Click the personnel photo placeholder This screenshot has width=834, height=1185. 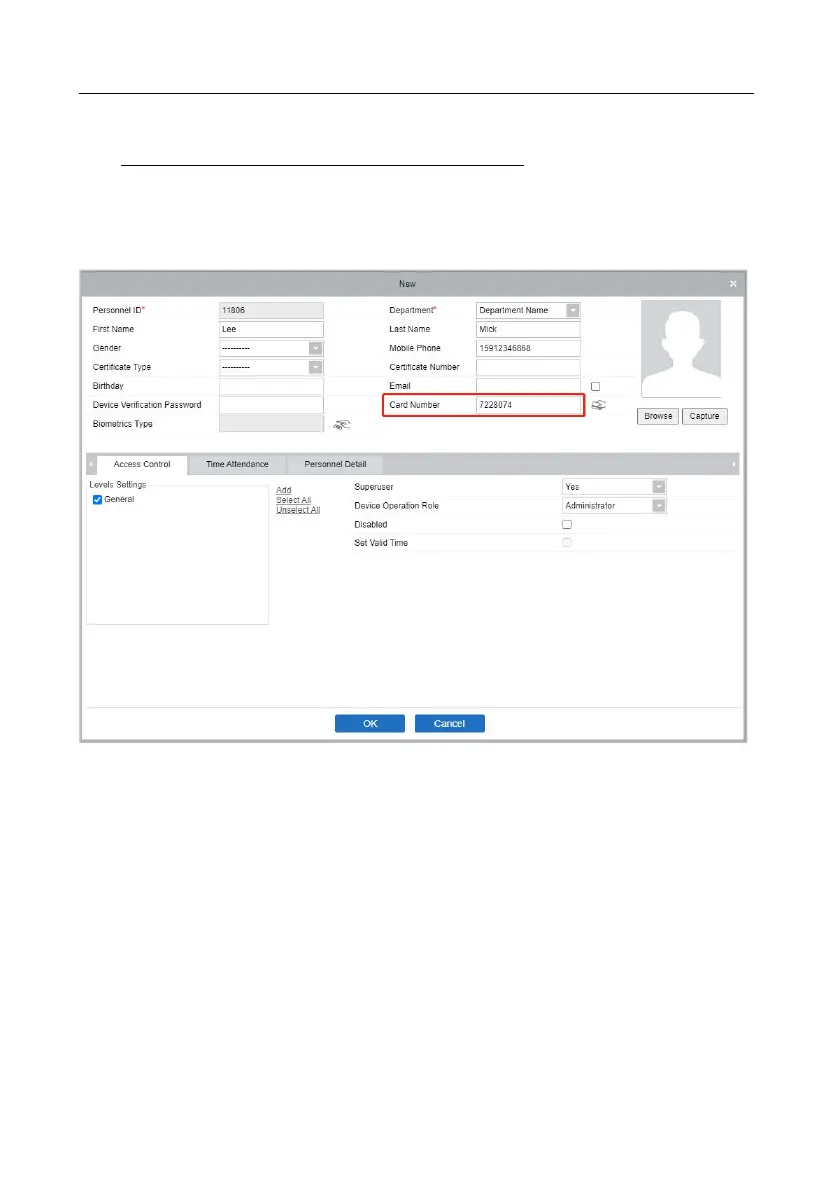681,348
